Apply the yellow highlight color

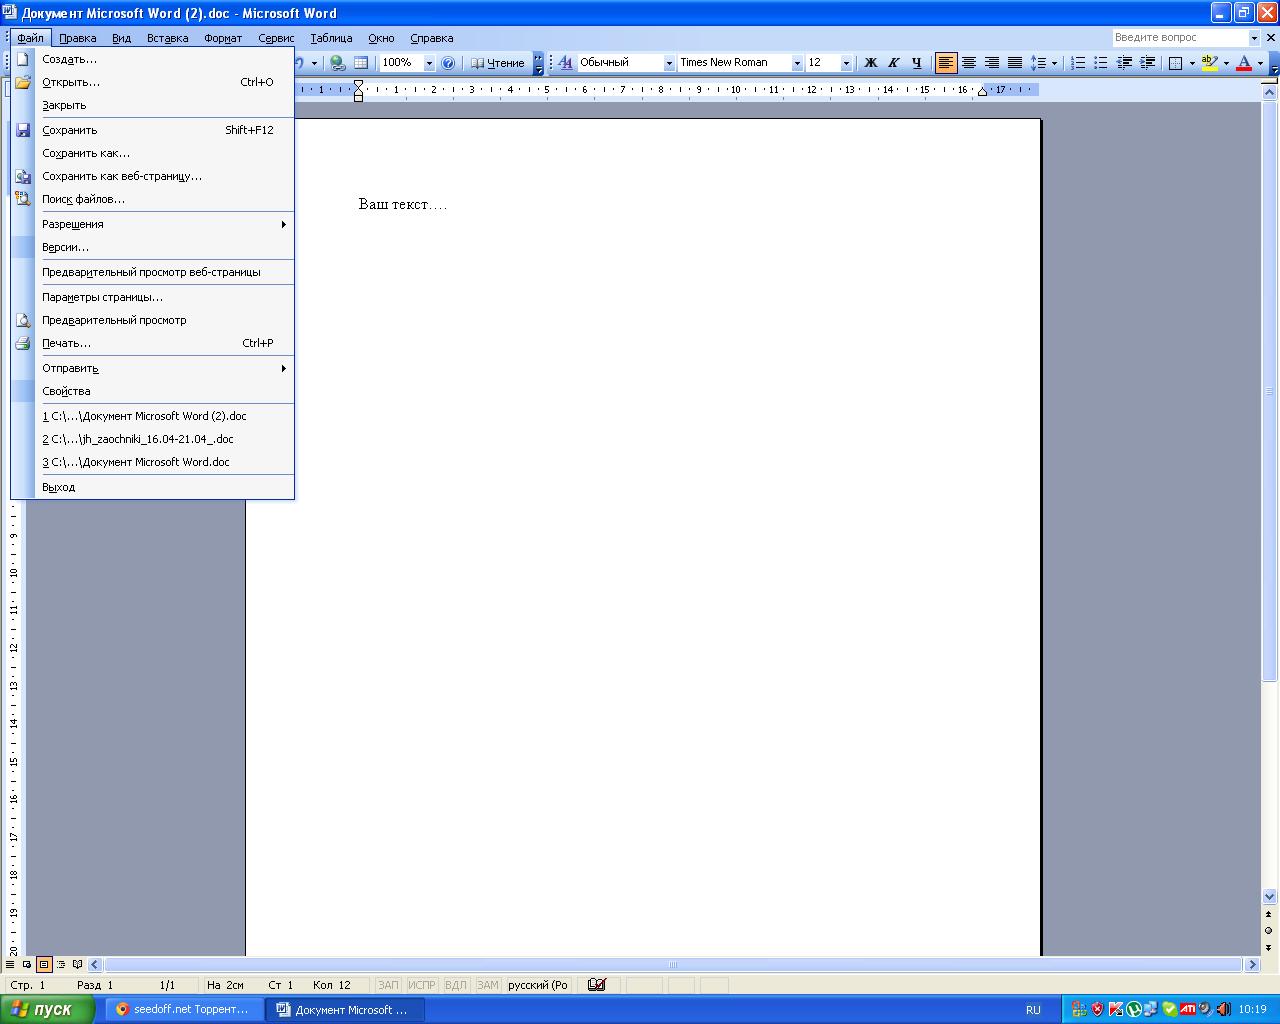[1210, 63]
